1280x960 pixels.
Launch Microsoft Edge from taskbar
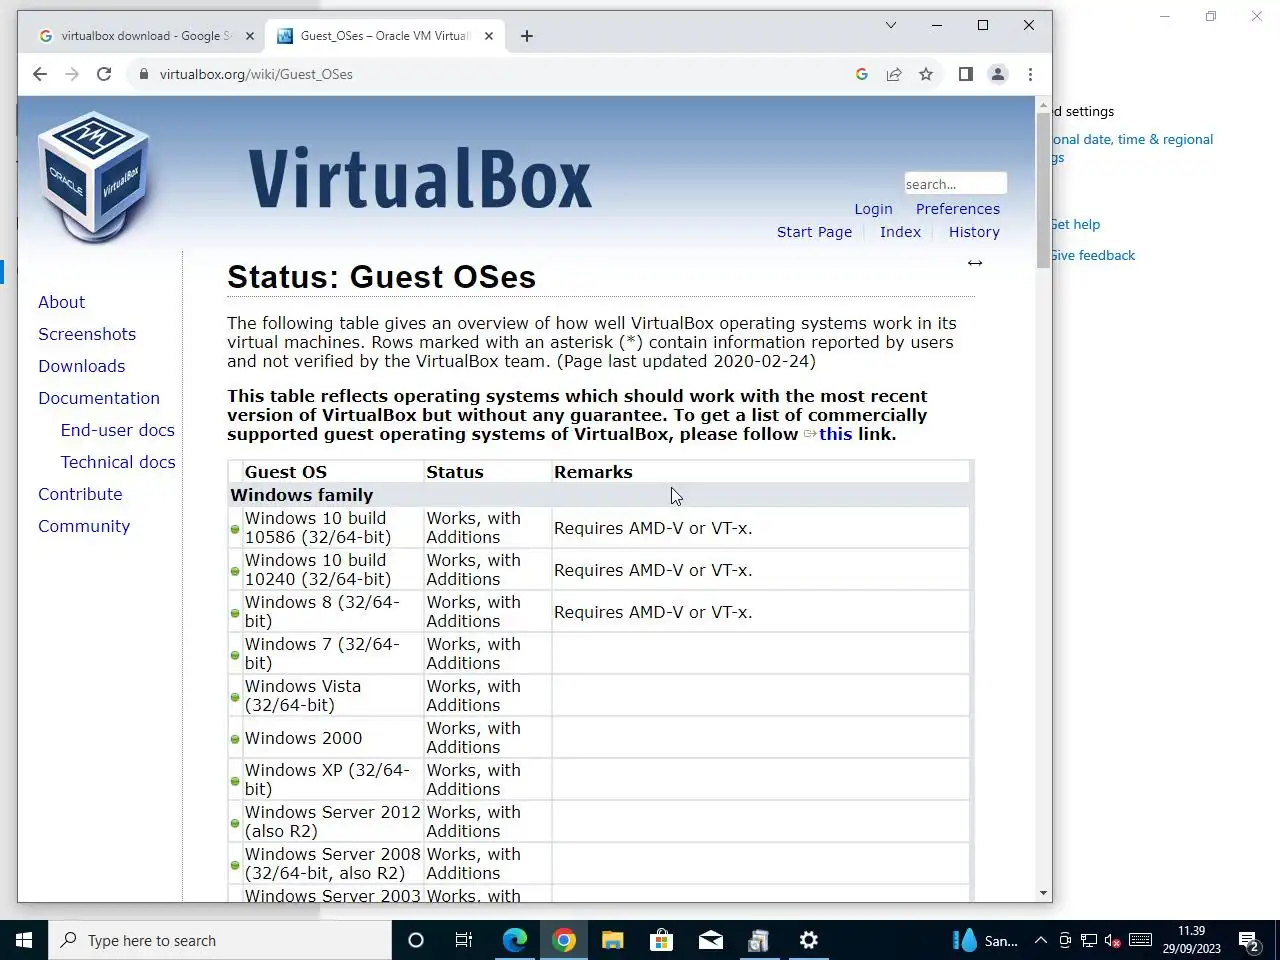coord(515,940)
